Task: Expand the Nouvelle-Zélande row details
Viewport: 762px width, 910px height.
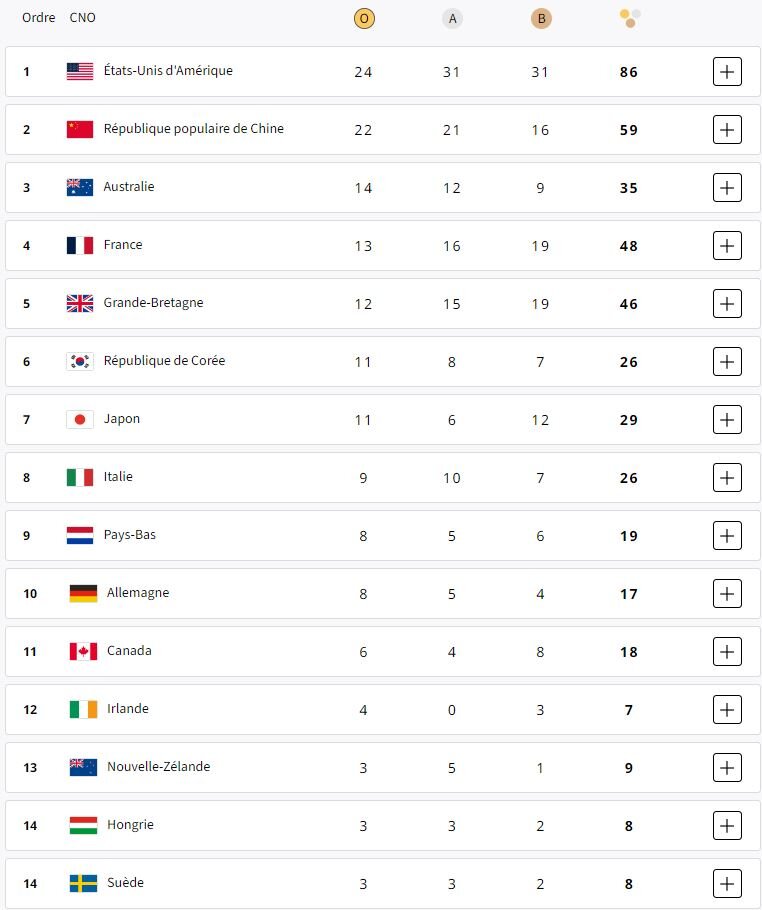Action: coord(727,768)
